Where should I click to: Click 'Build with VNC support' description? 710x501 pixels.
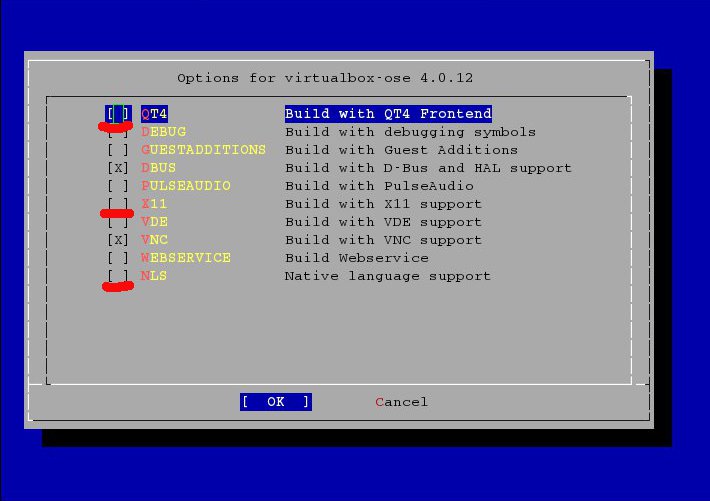(x=383, y=240)
